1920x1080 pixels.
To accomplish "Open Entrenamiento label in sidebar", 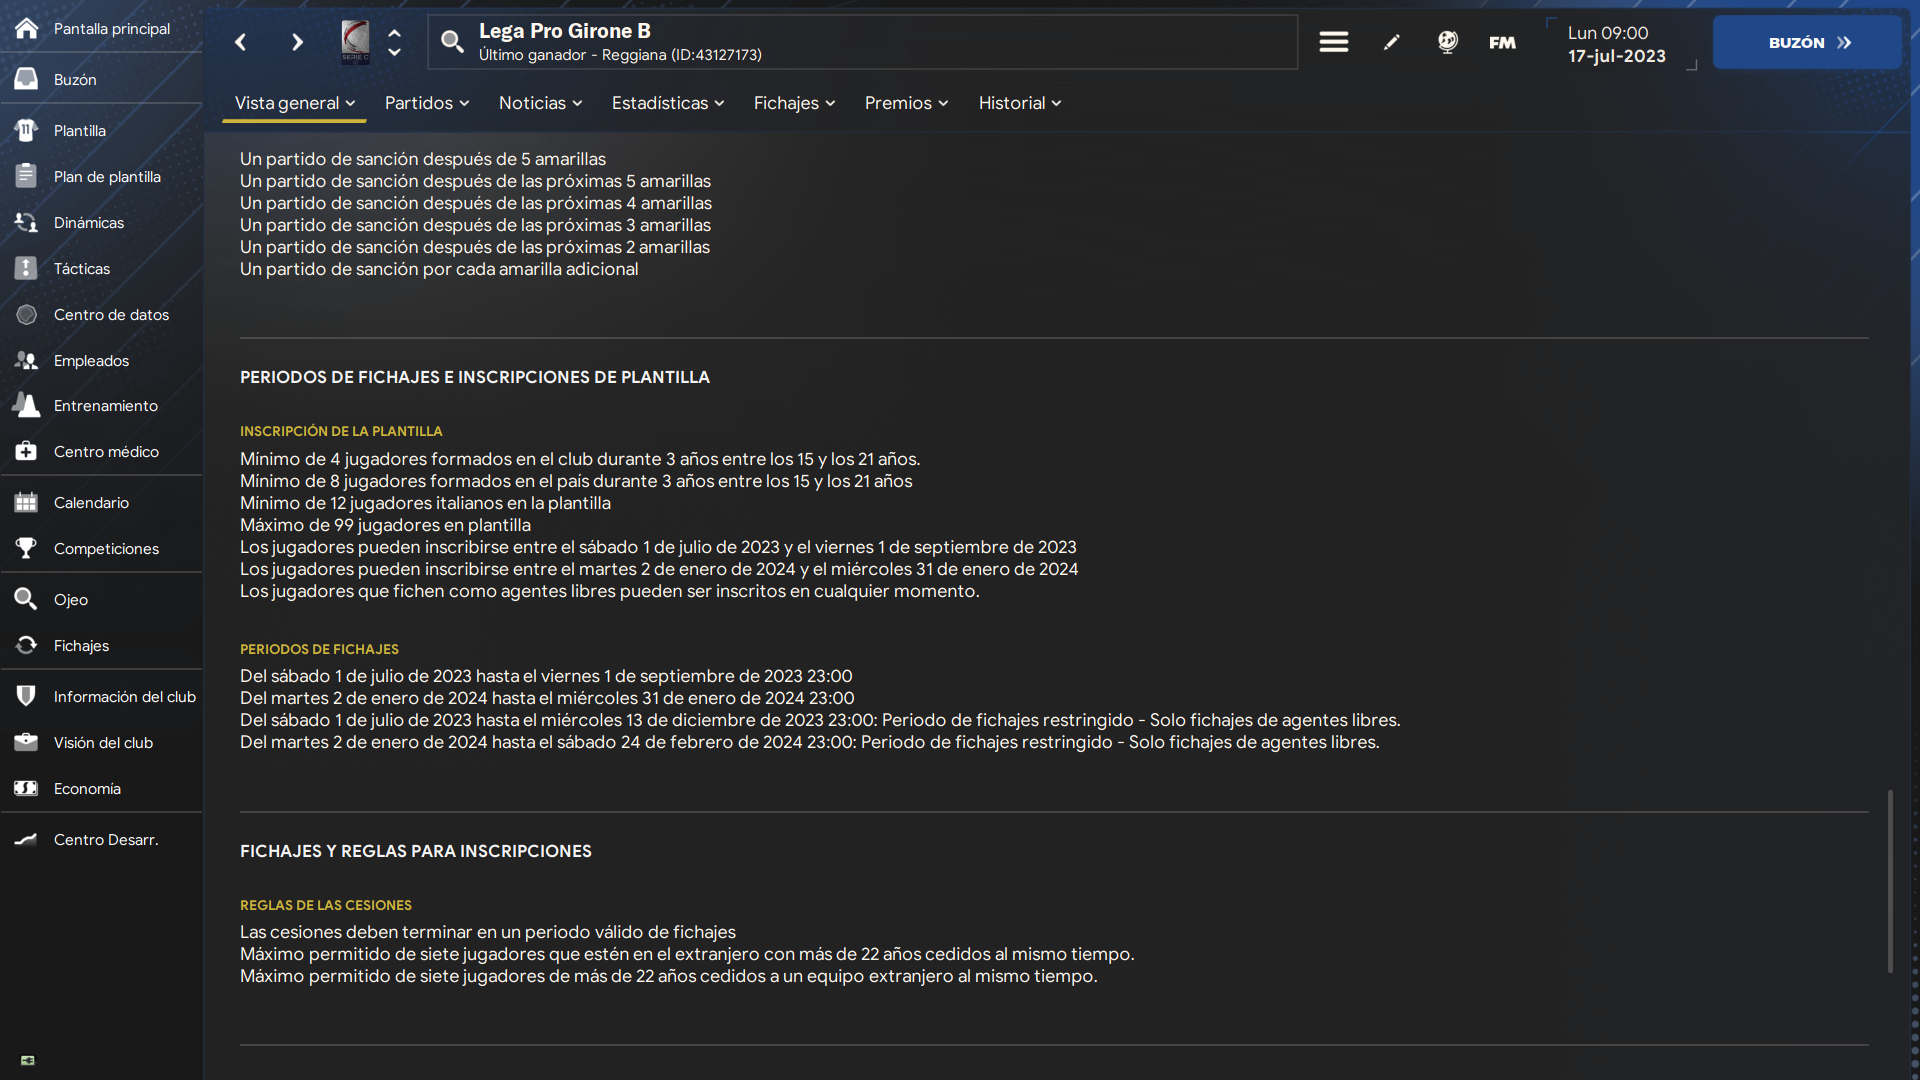I will tap(106, 405).
